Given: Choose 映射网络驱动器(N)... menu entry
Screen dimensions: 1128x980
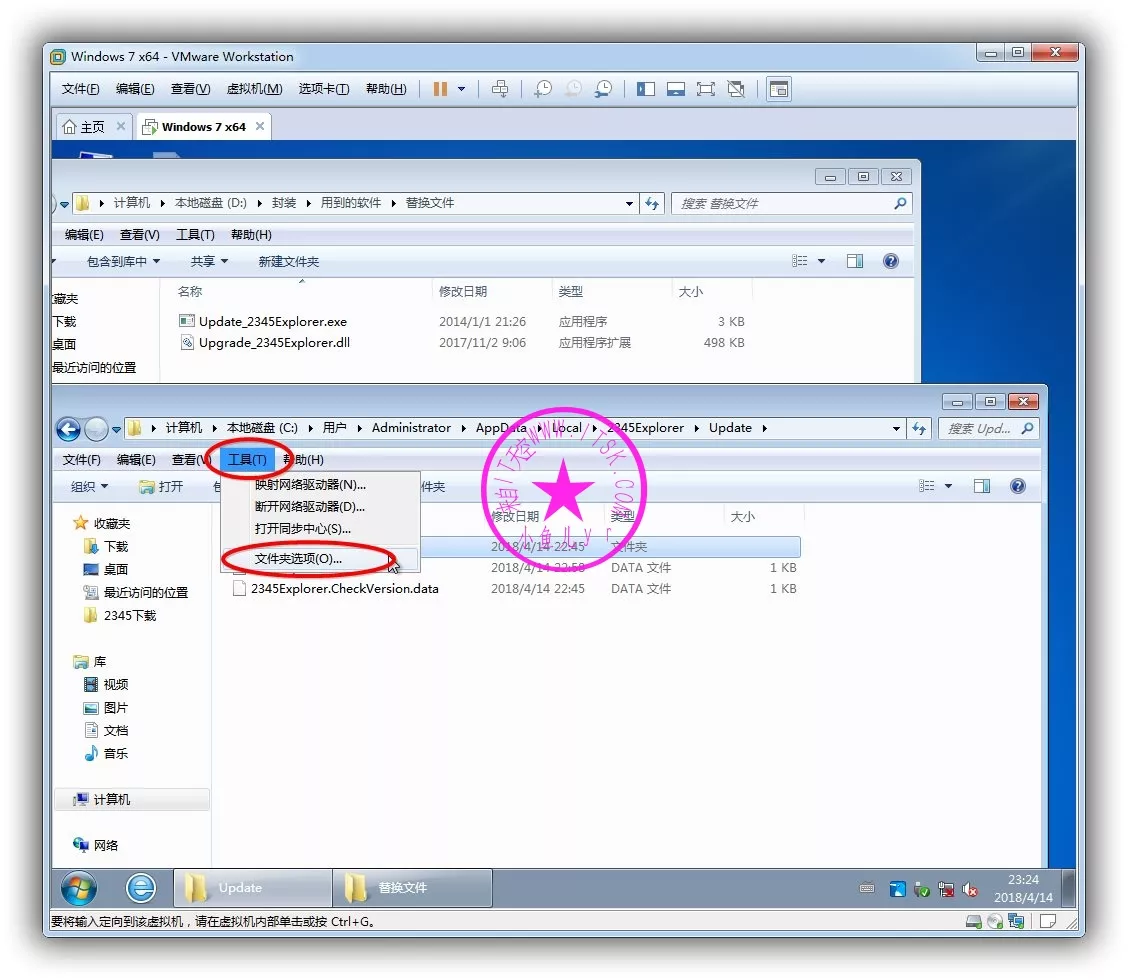Looking at the screenshot, I should point(310,485).
